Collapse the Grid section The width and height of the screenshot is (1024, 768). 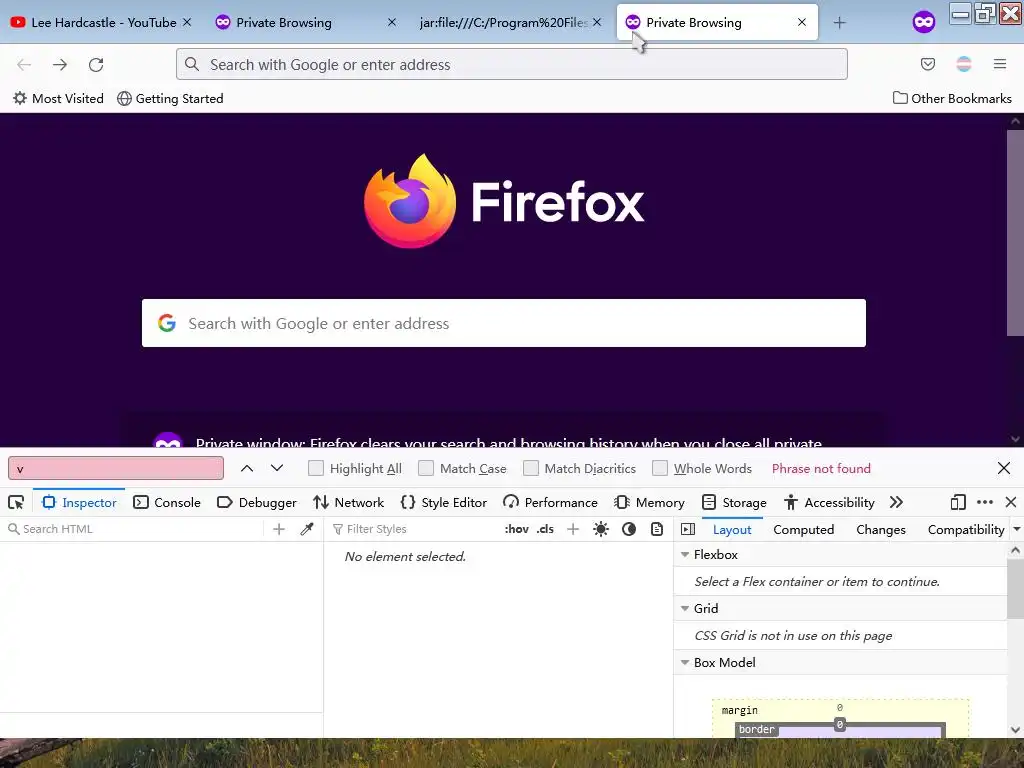pyautogui.click(x=685, y=608)
